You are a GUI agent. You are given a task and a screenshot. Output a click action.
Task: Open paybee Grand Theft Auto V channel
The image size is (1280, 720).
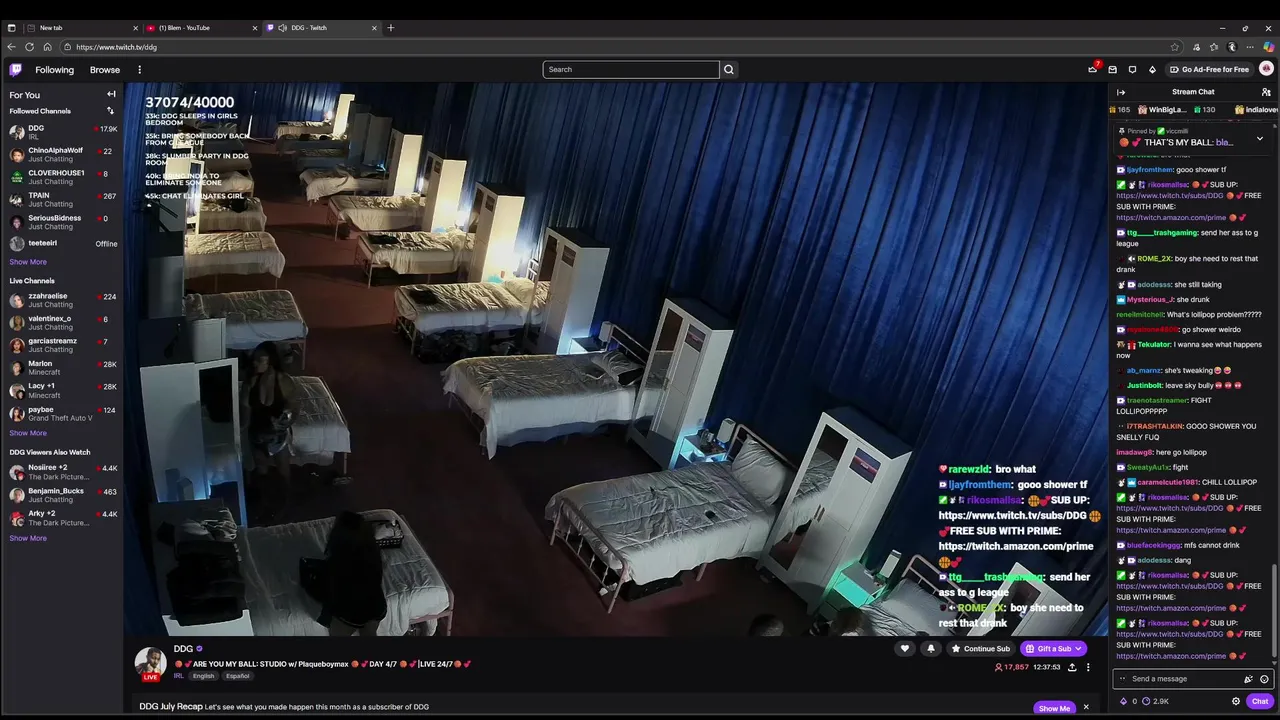pyautogui.click(x=62, y=413)
